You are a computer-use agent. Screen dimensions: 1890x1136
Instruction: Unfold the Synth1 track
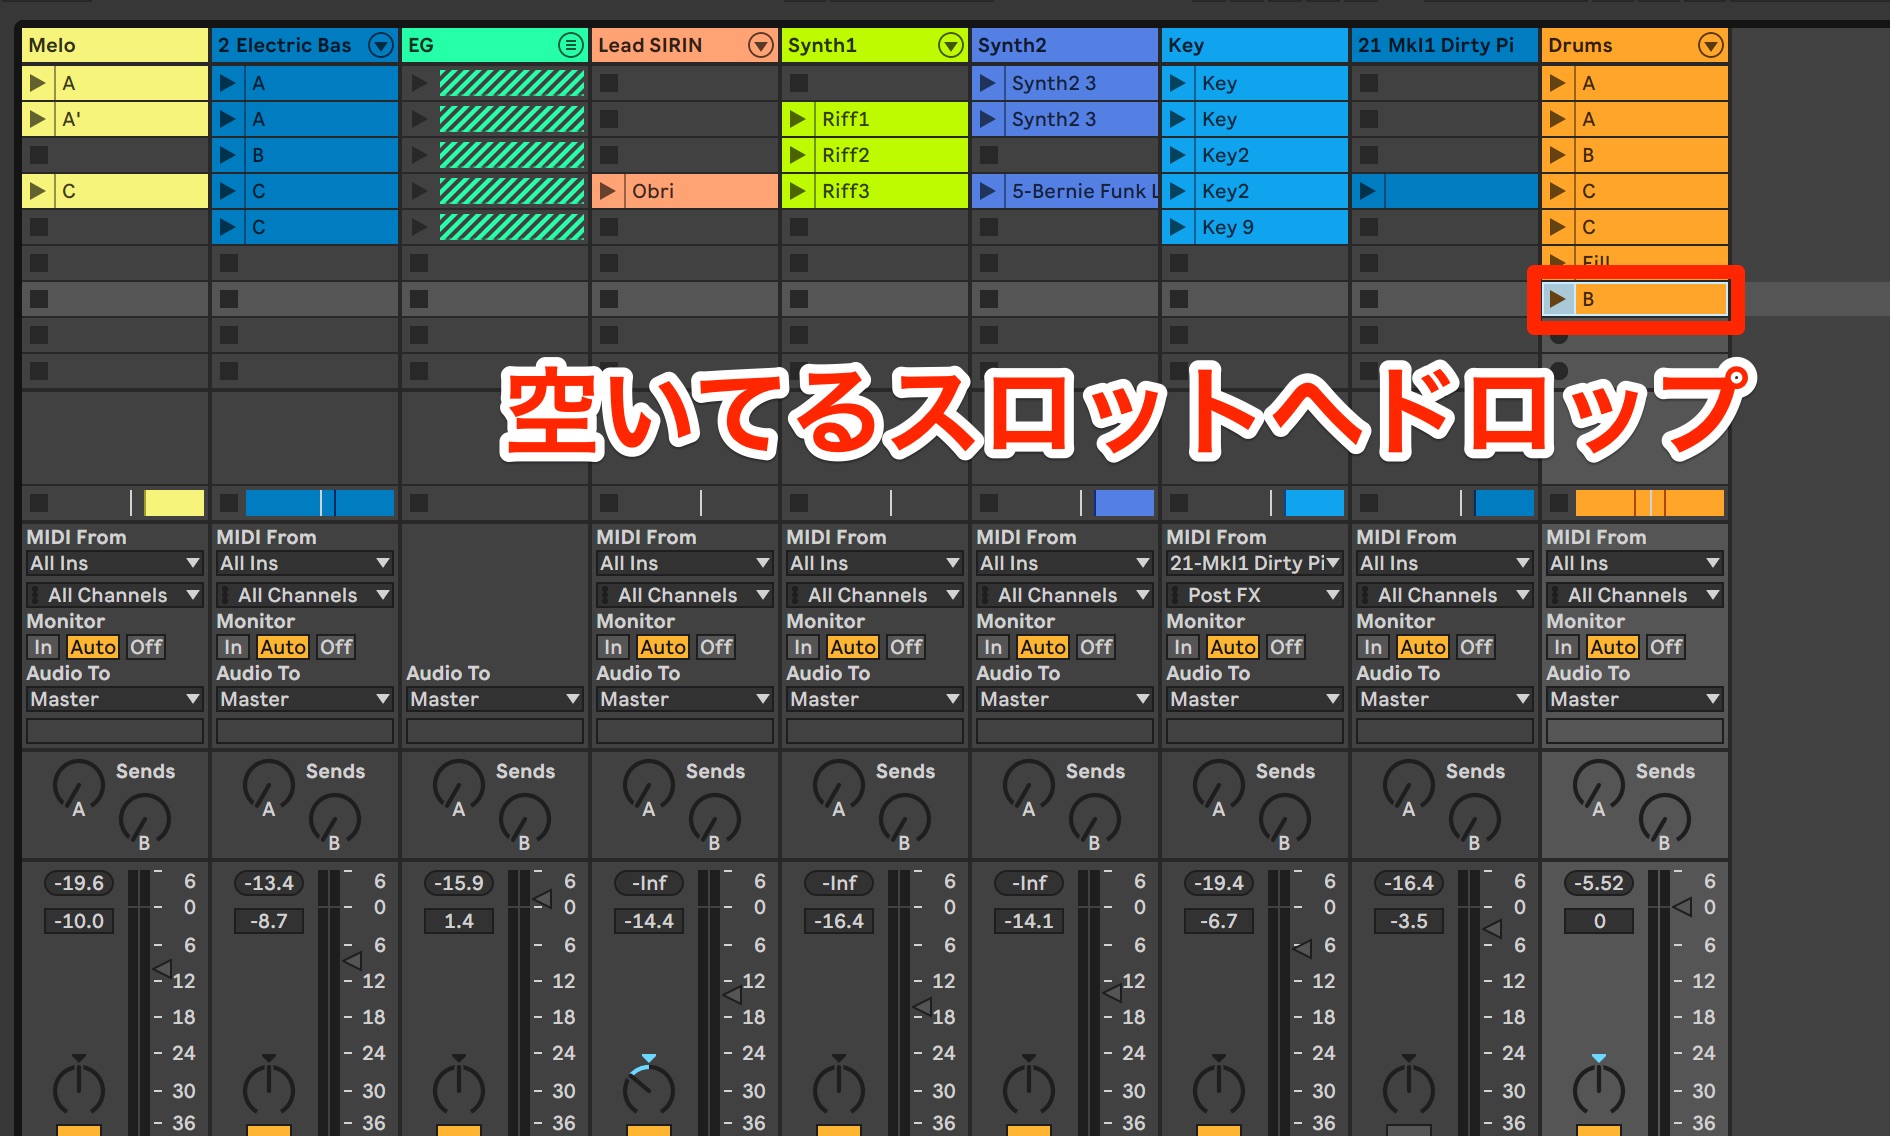[x=951, y=45]
